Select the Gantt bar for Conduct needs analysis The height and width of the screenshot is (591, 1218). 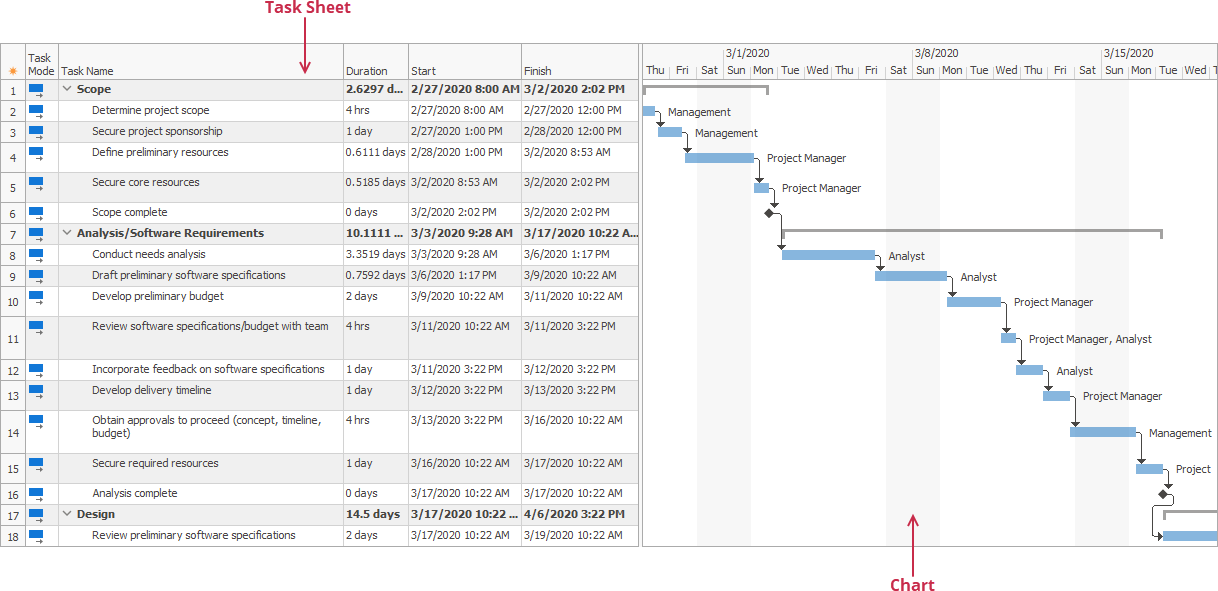tap(830, 254)
